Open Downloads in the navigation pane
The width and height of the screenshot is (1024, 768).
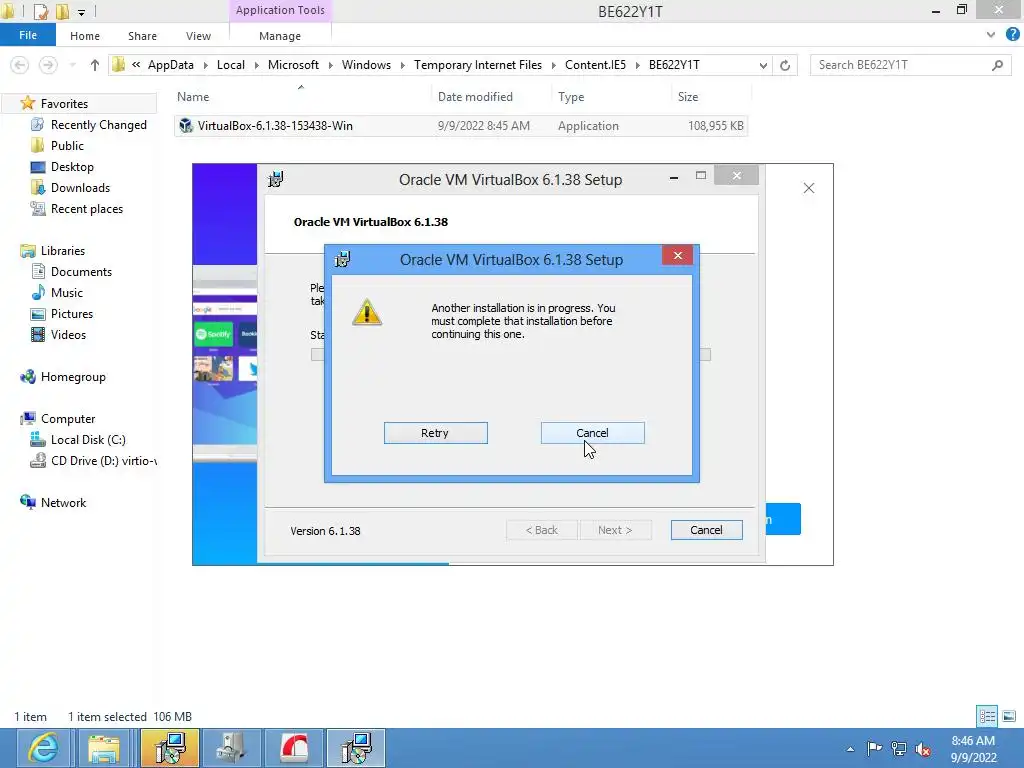coord(80,187)
